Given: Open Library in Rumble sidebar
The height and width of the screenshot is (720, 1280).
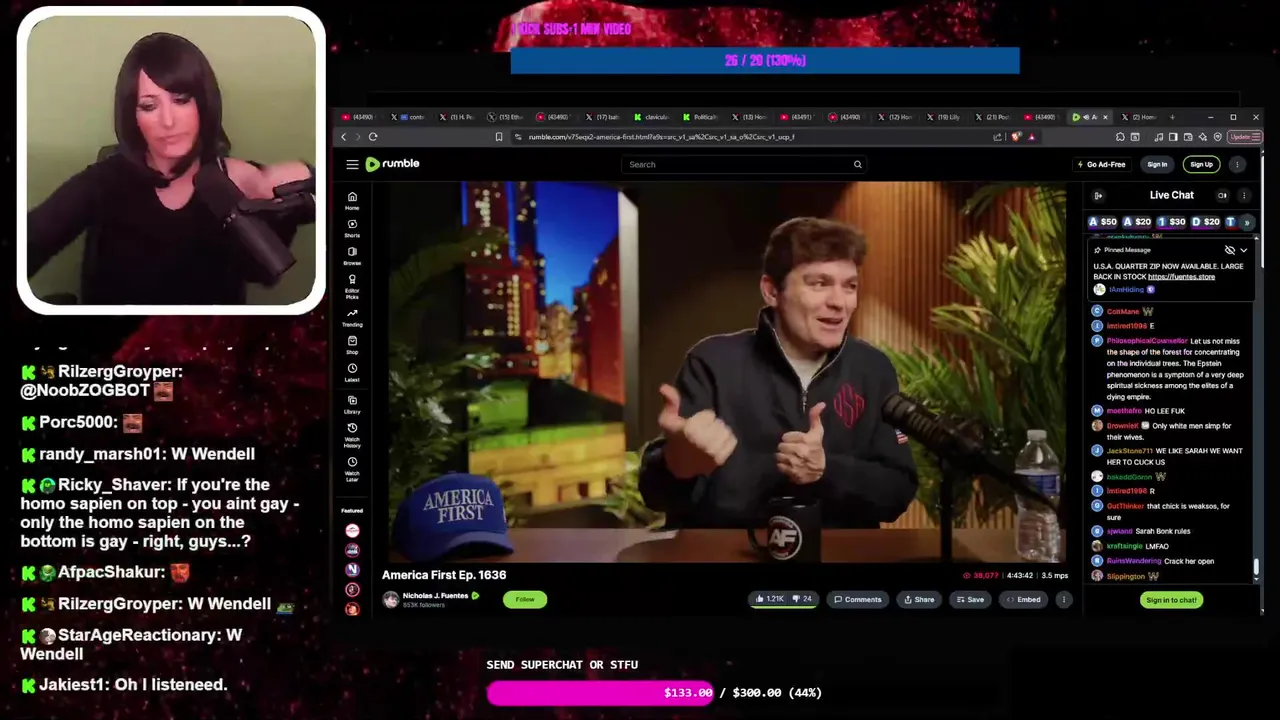Looking at the screenshot, I should (x=352, y=404).
